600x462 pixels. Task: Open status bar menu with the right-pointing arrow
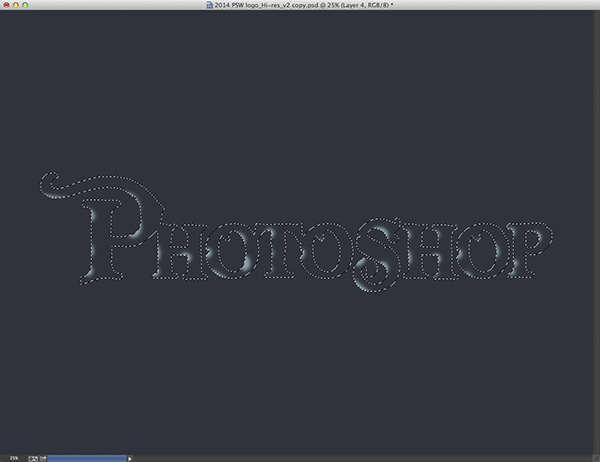130,457
